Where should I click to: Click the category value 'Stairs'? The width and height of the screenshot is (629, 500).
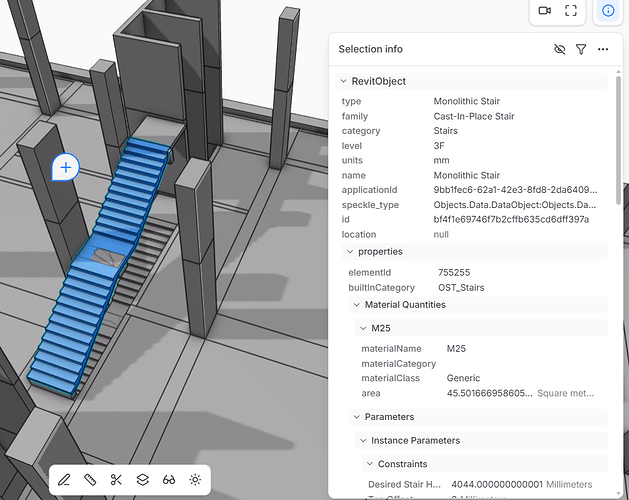pos(445,131)
